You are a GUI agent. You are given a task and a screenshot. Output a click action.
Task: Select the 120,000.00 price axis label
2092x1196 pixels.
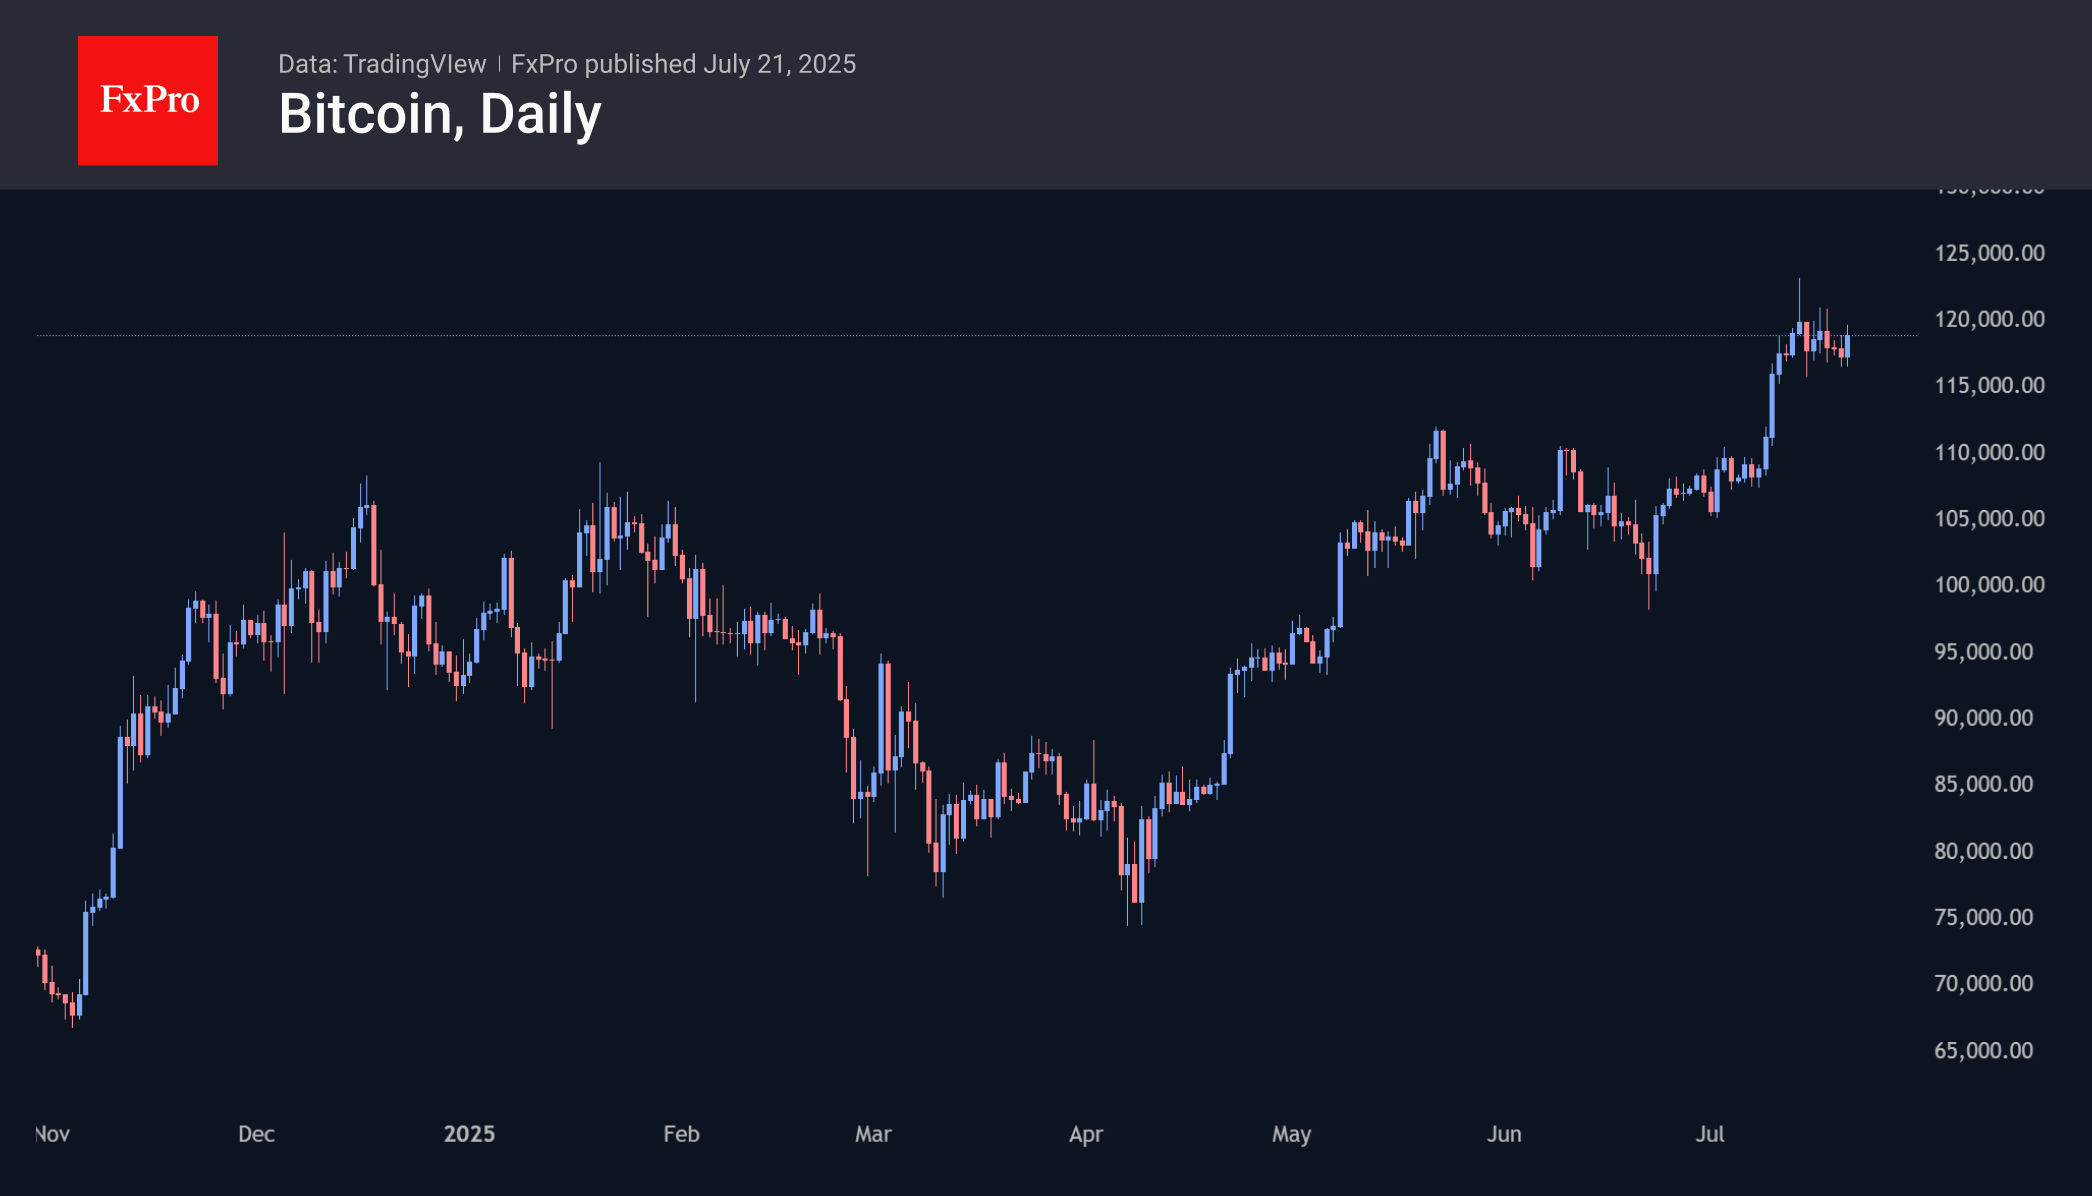pyautogui.click(x=1989, y=319)
